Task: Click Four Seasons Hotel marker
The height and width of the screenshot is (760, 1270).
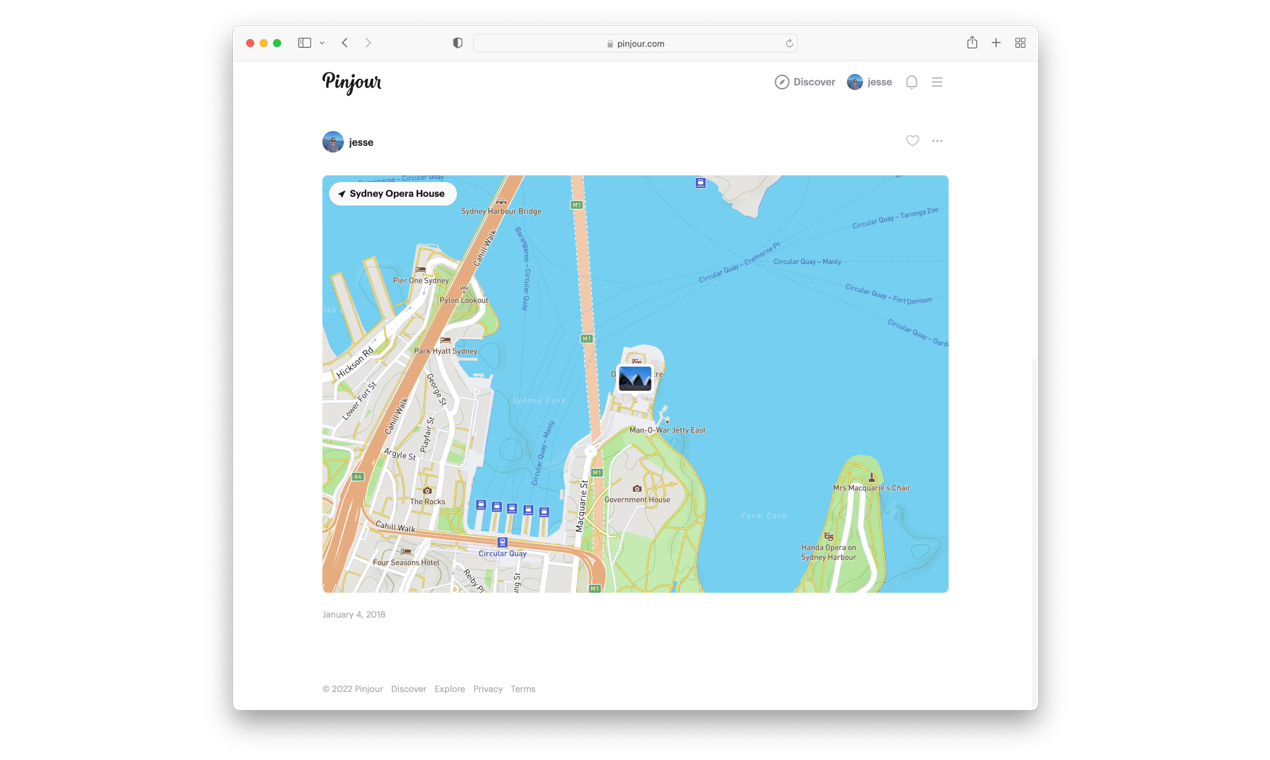Action: (405, 551)
